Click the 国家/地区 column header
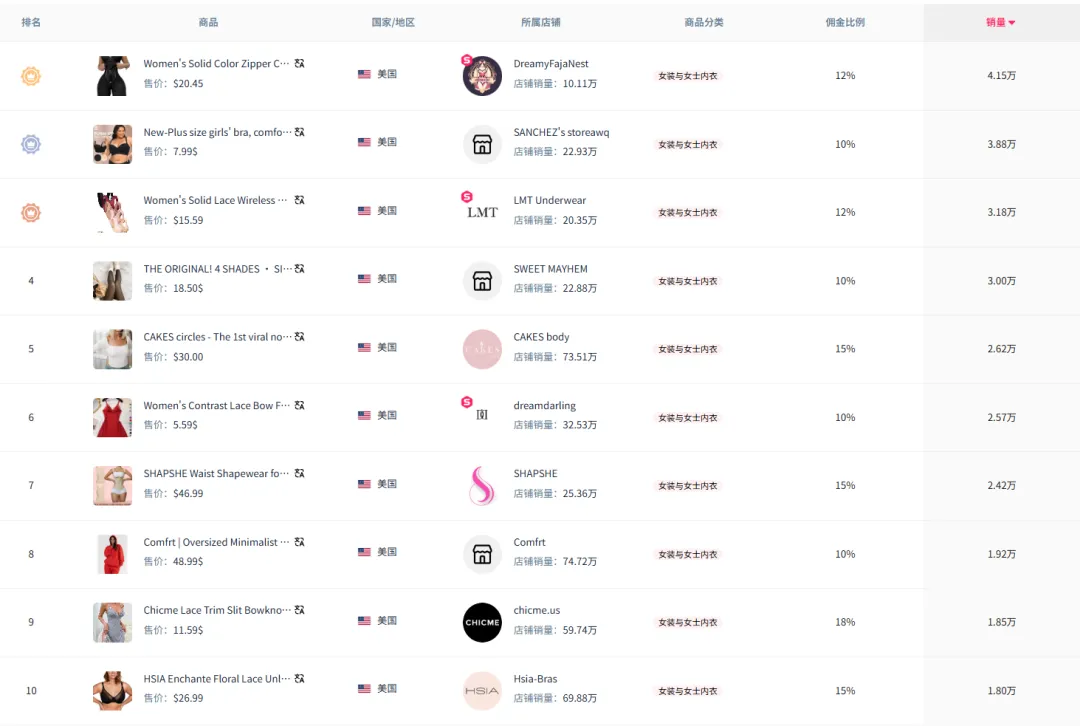This screenshot has width=1080, height=726. pyautogui.click(x=393, y=22)
